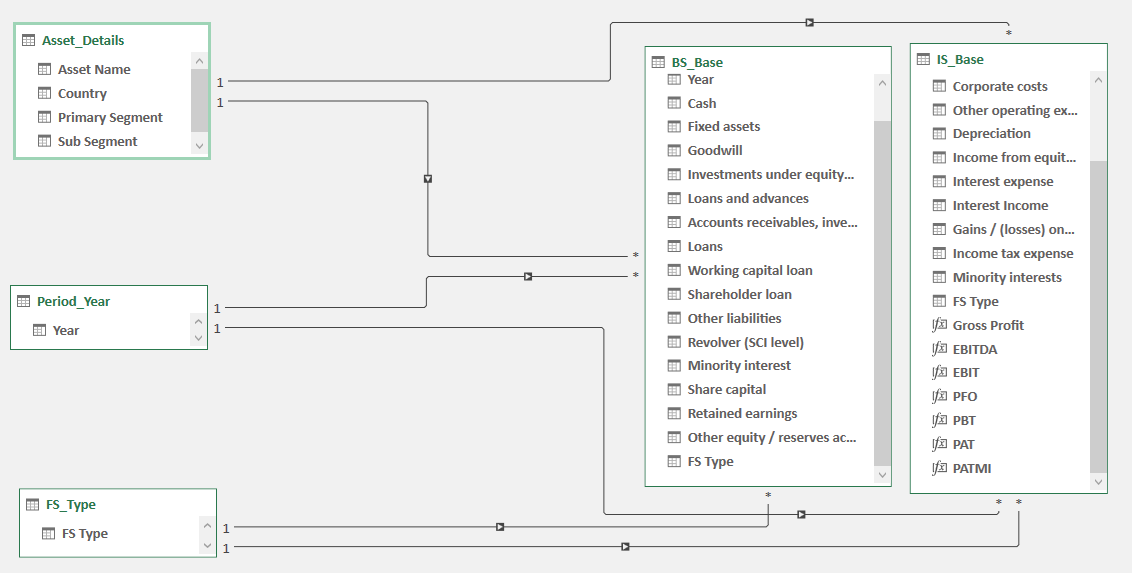This screenshot has height=573, width=1132.
Task: Select the Sub Segment field
Action: tap(97, 141)
